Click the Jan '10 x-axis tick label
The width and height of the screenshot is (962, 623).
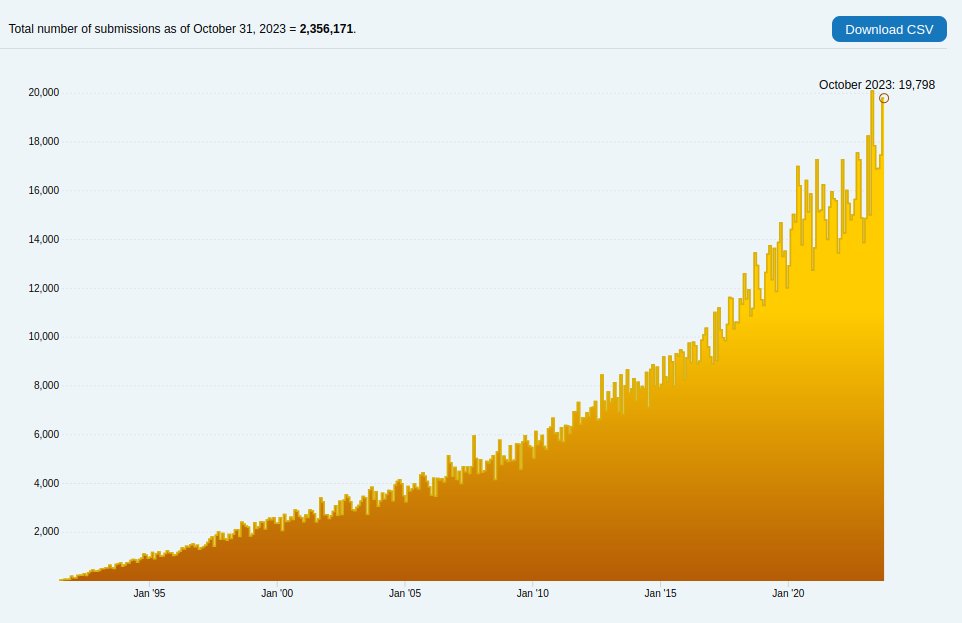[533, 593]
